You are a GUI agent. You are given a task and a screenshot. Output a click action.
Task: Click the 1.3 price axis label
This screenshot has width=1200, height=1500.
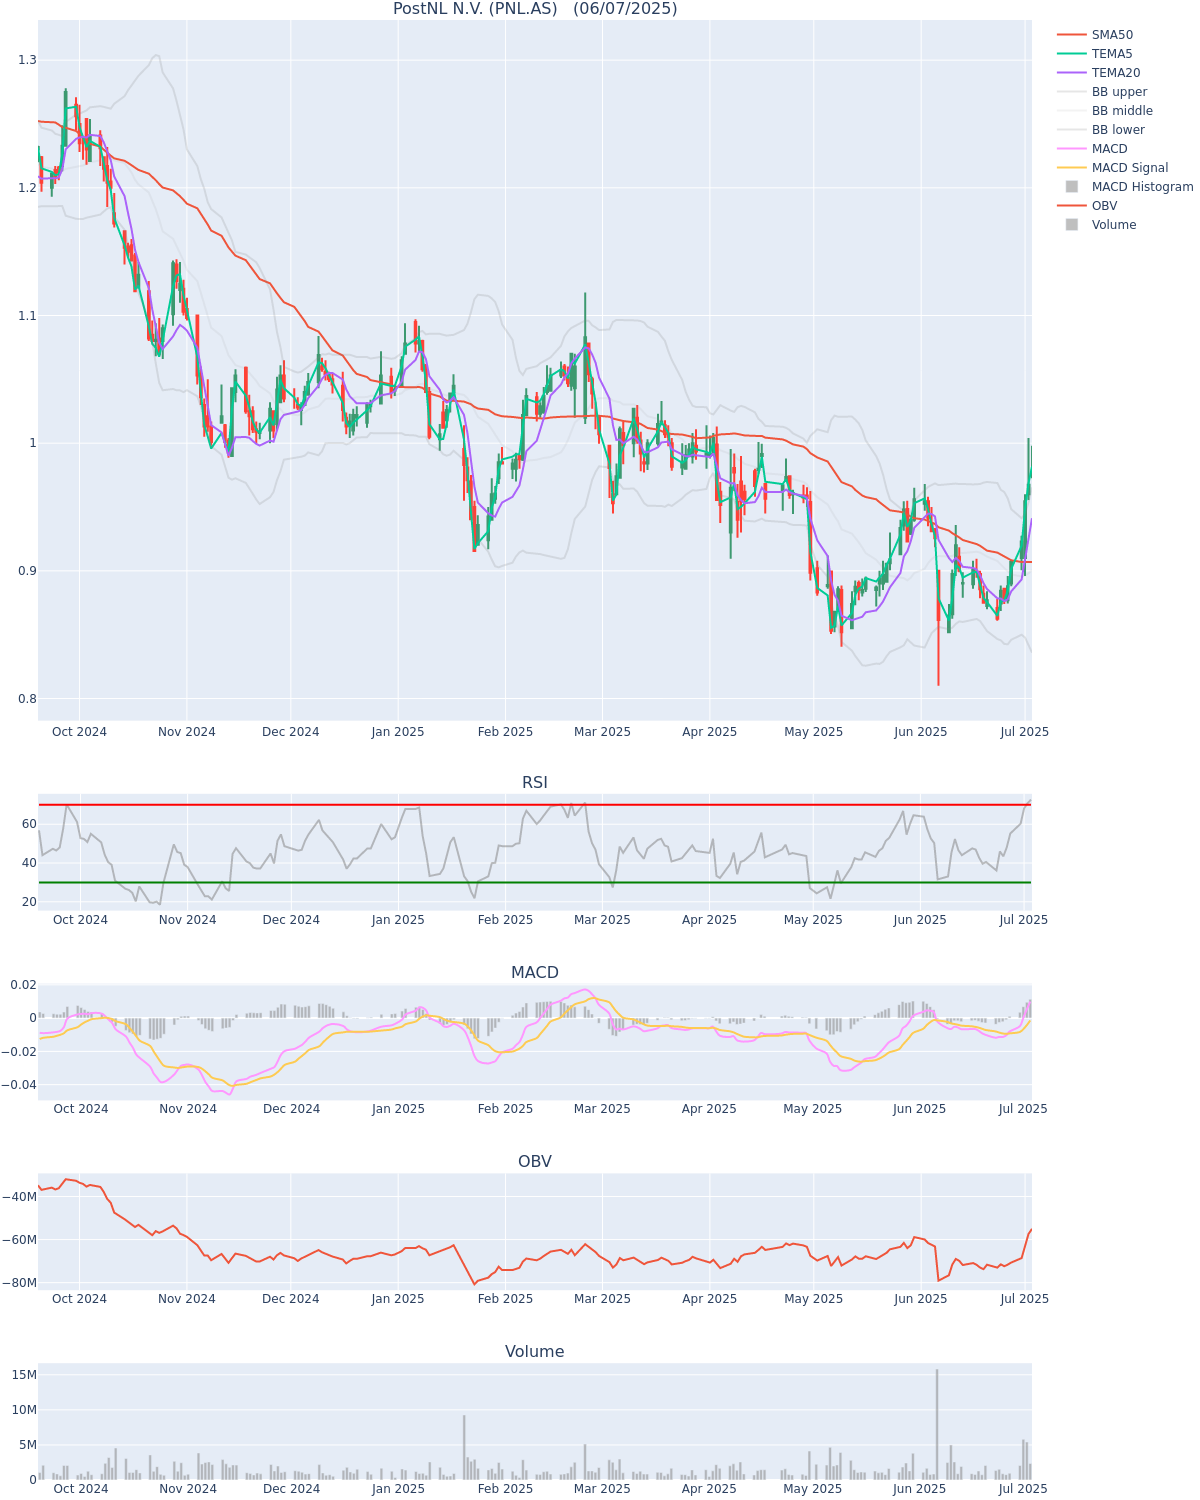pyautogui.click(x=27, y=60)
